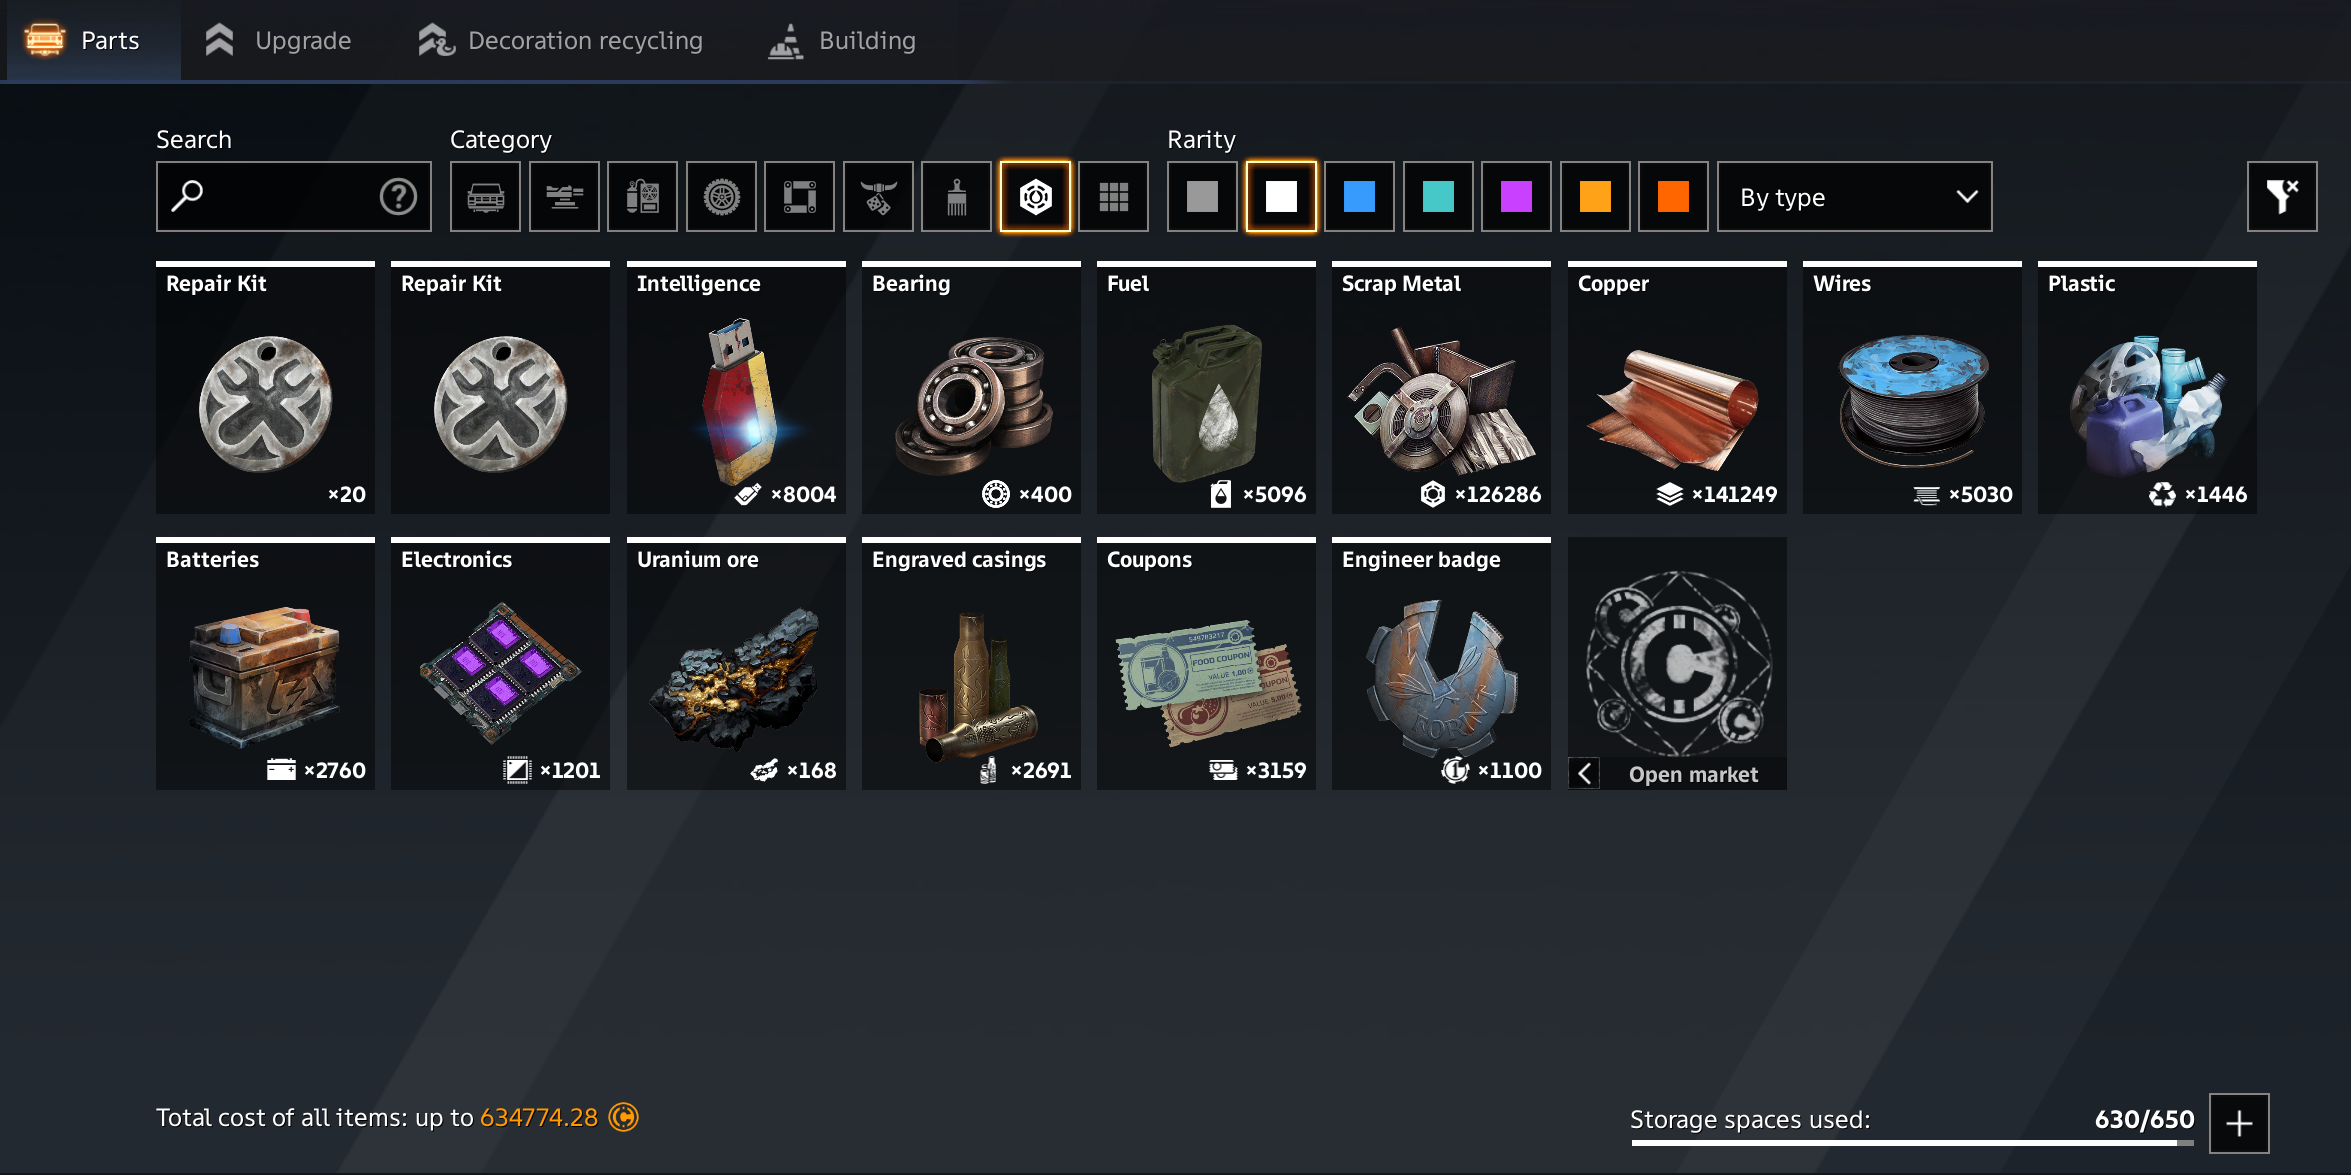Enable the purple rarity color filter
This screenshot has width=2351, height=1175.
tap(1515, 197)
